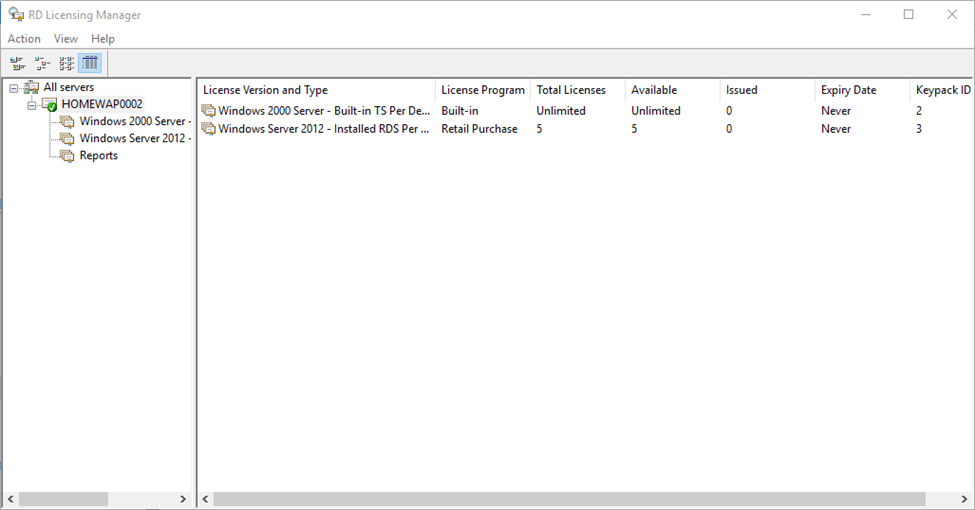Click the HOMEWAP0002 server icon with green check
Screen dimensions: 975x510
click(x=50, y=104)
